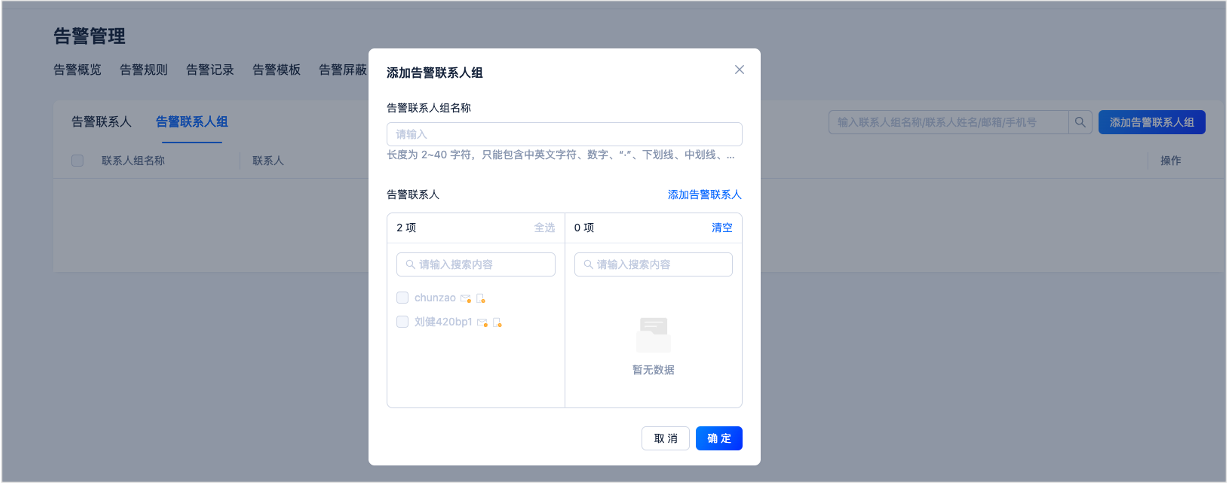Open the 告警记录 navigation tab
The height and width of the screenshot is (484, 1228).
click(x=210, y=70)
